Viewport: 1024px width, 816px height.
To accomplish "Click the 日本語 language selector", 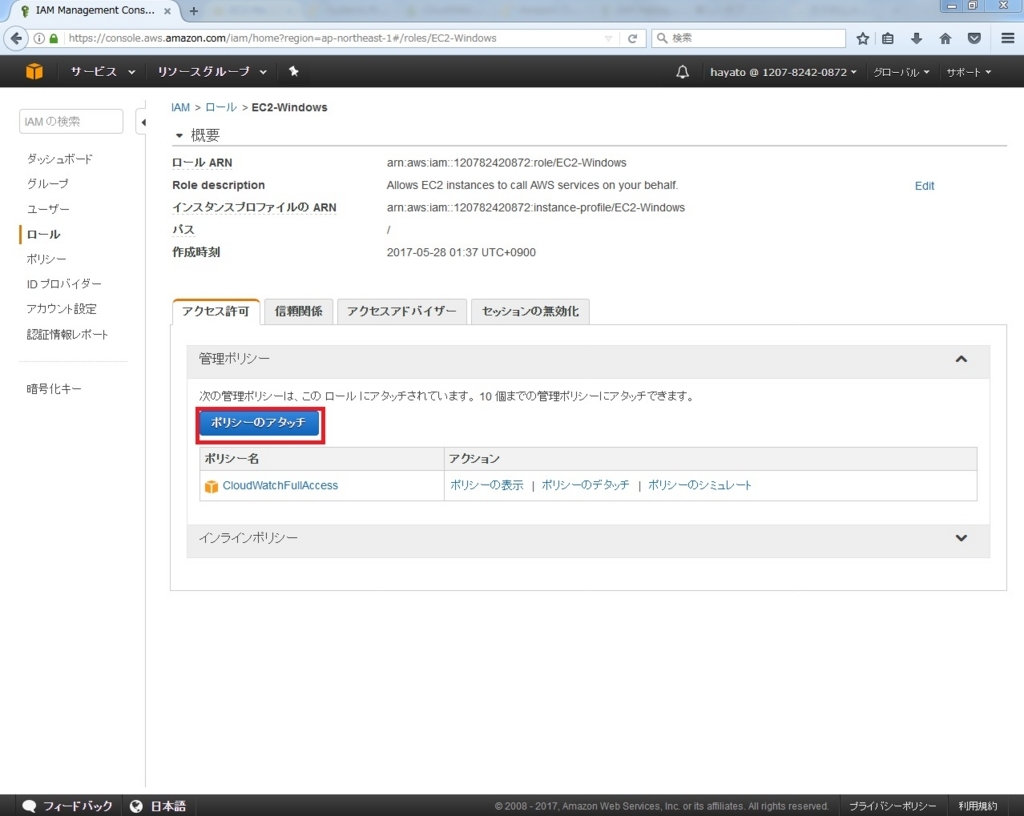I will pyautogui.click(x=168, y=806).
